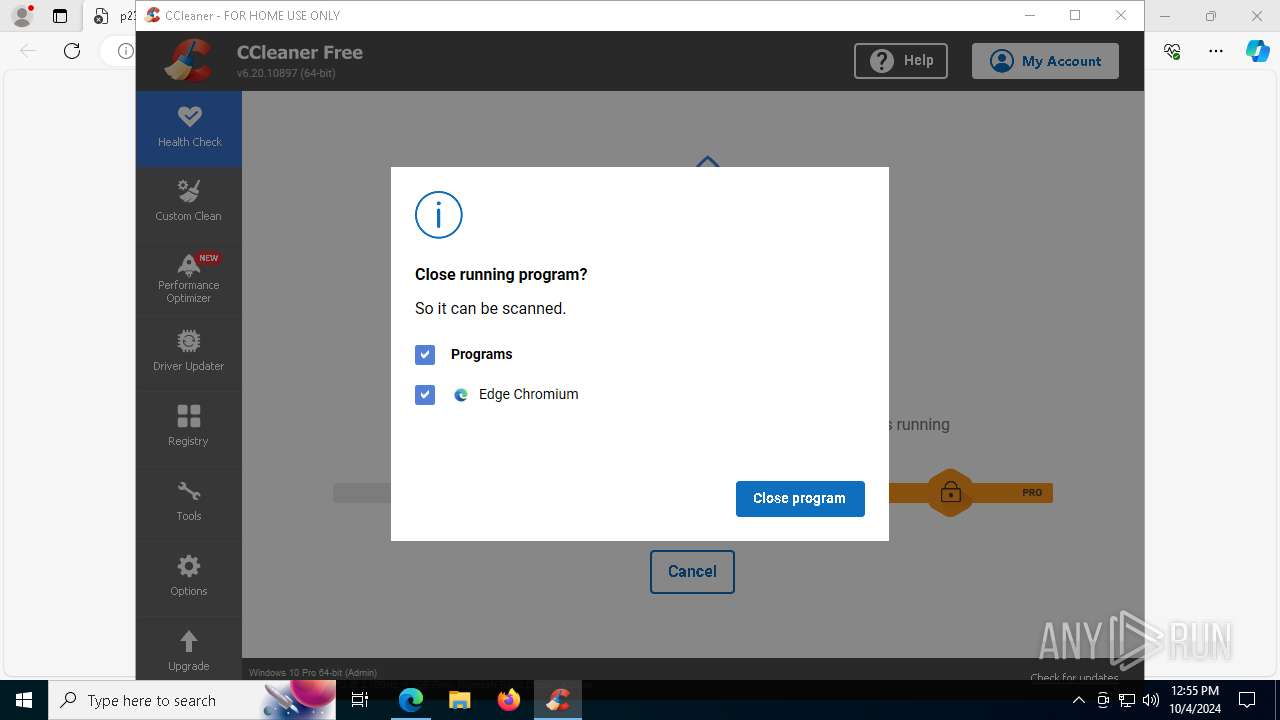Open Tools section
1280x720 pixels.
pos(189,501)
